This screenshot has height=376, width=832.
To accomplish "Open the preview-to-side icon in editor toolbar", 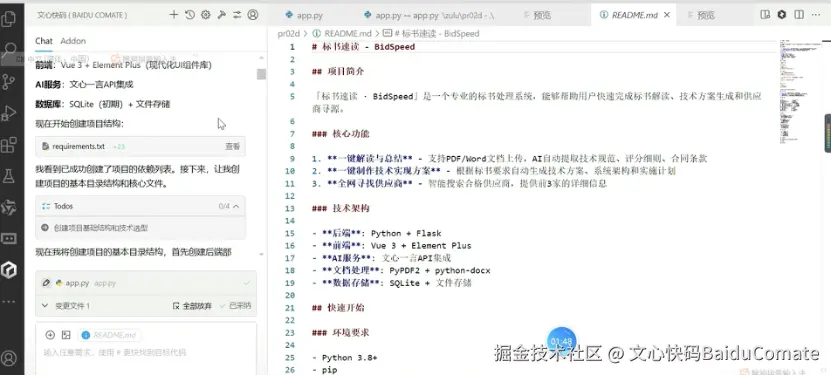I will click(765, 15).
